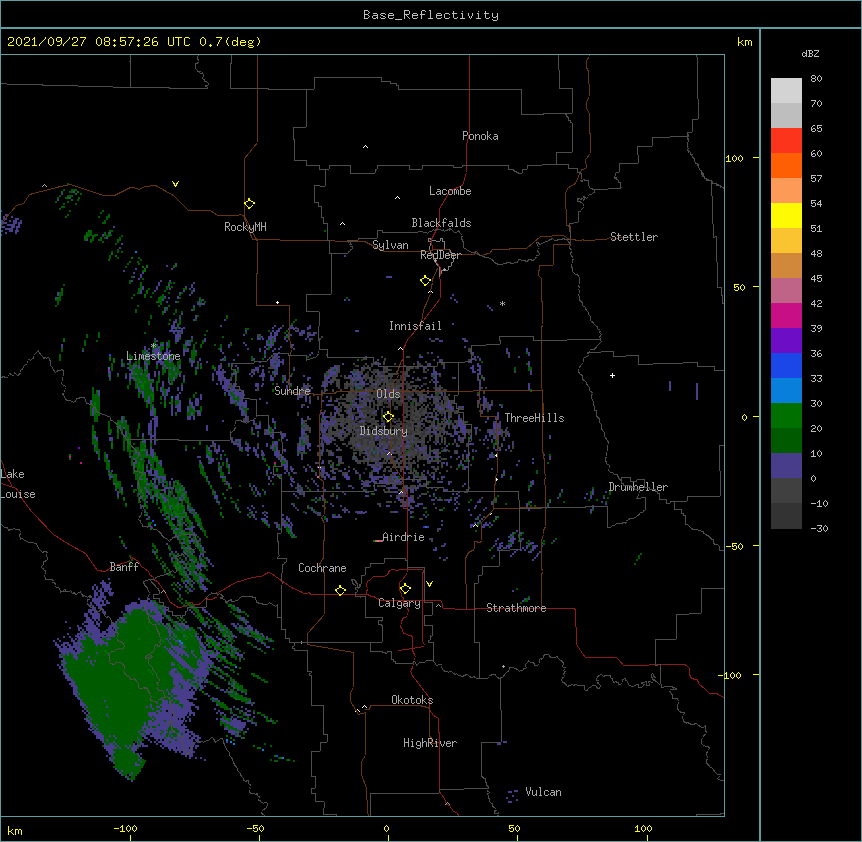
Task: Select the Blackfalds label
Action: [x=441, y=223]
